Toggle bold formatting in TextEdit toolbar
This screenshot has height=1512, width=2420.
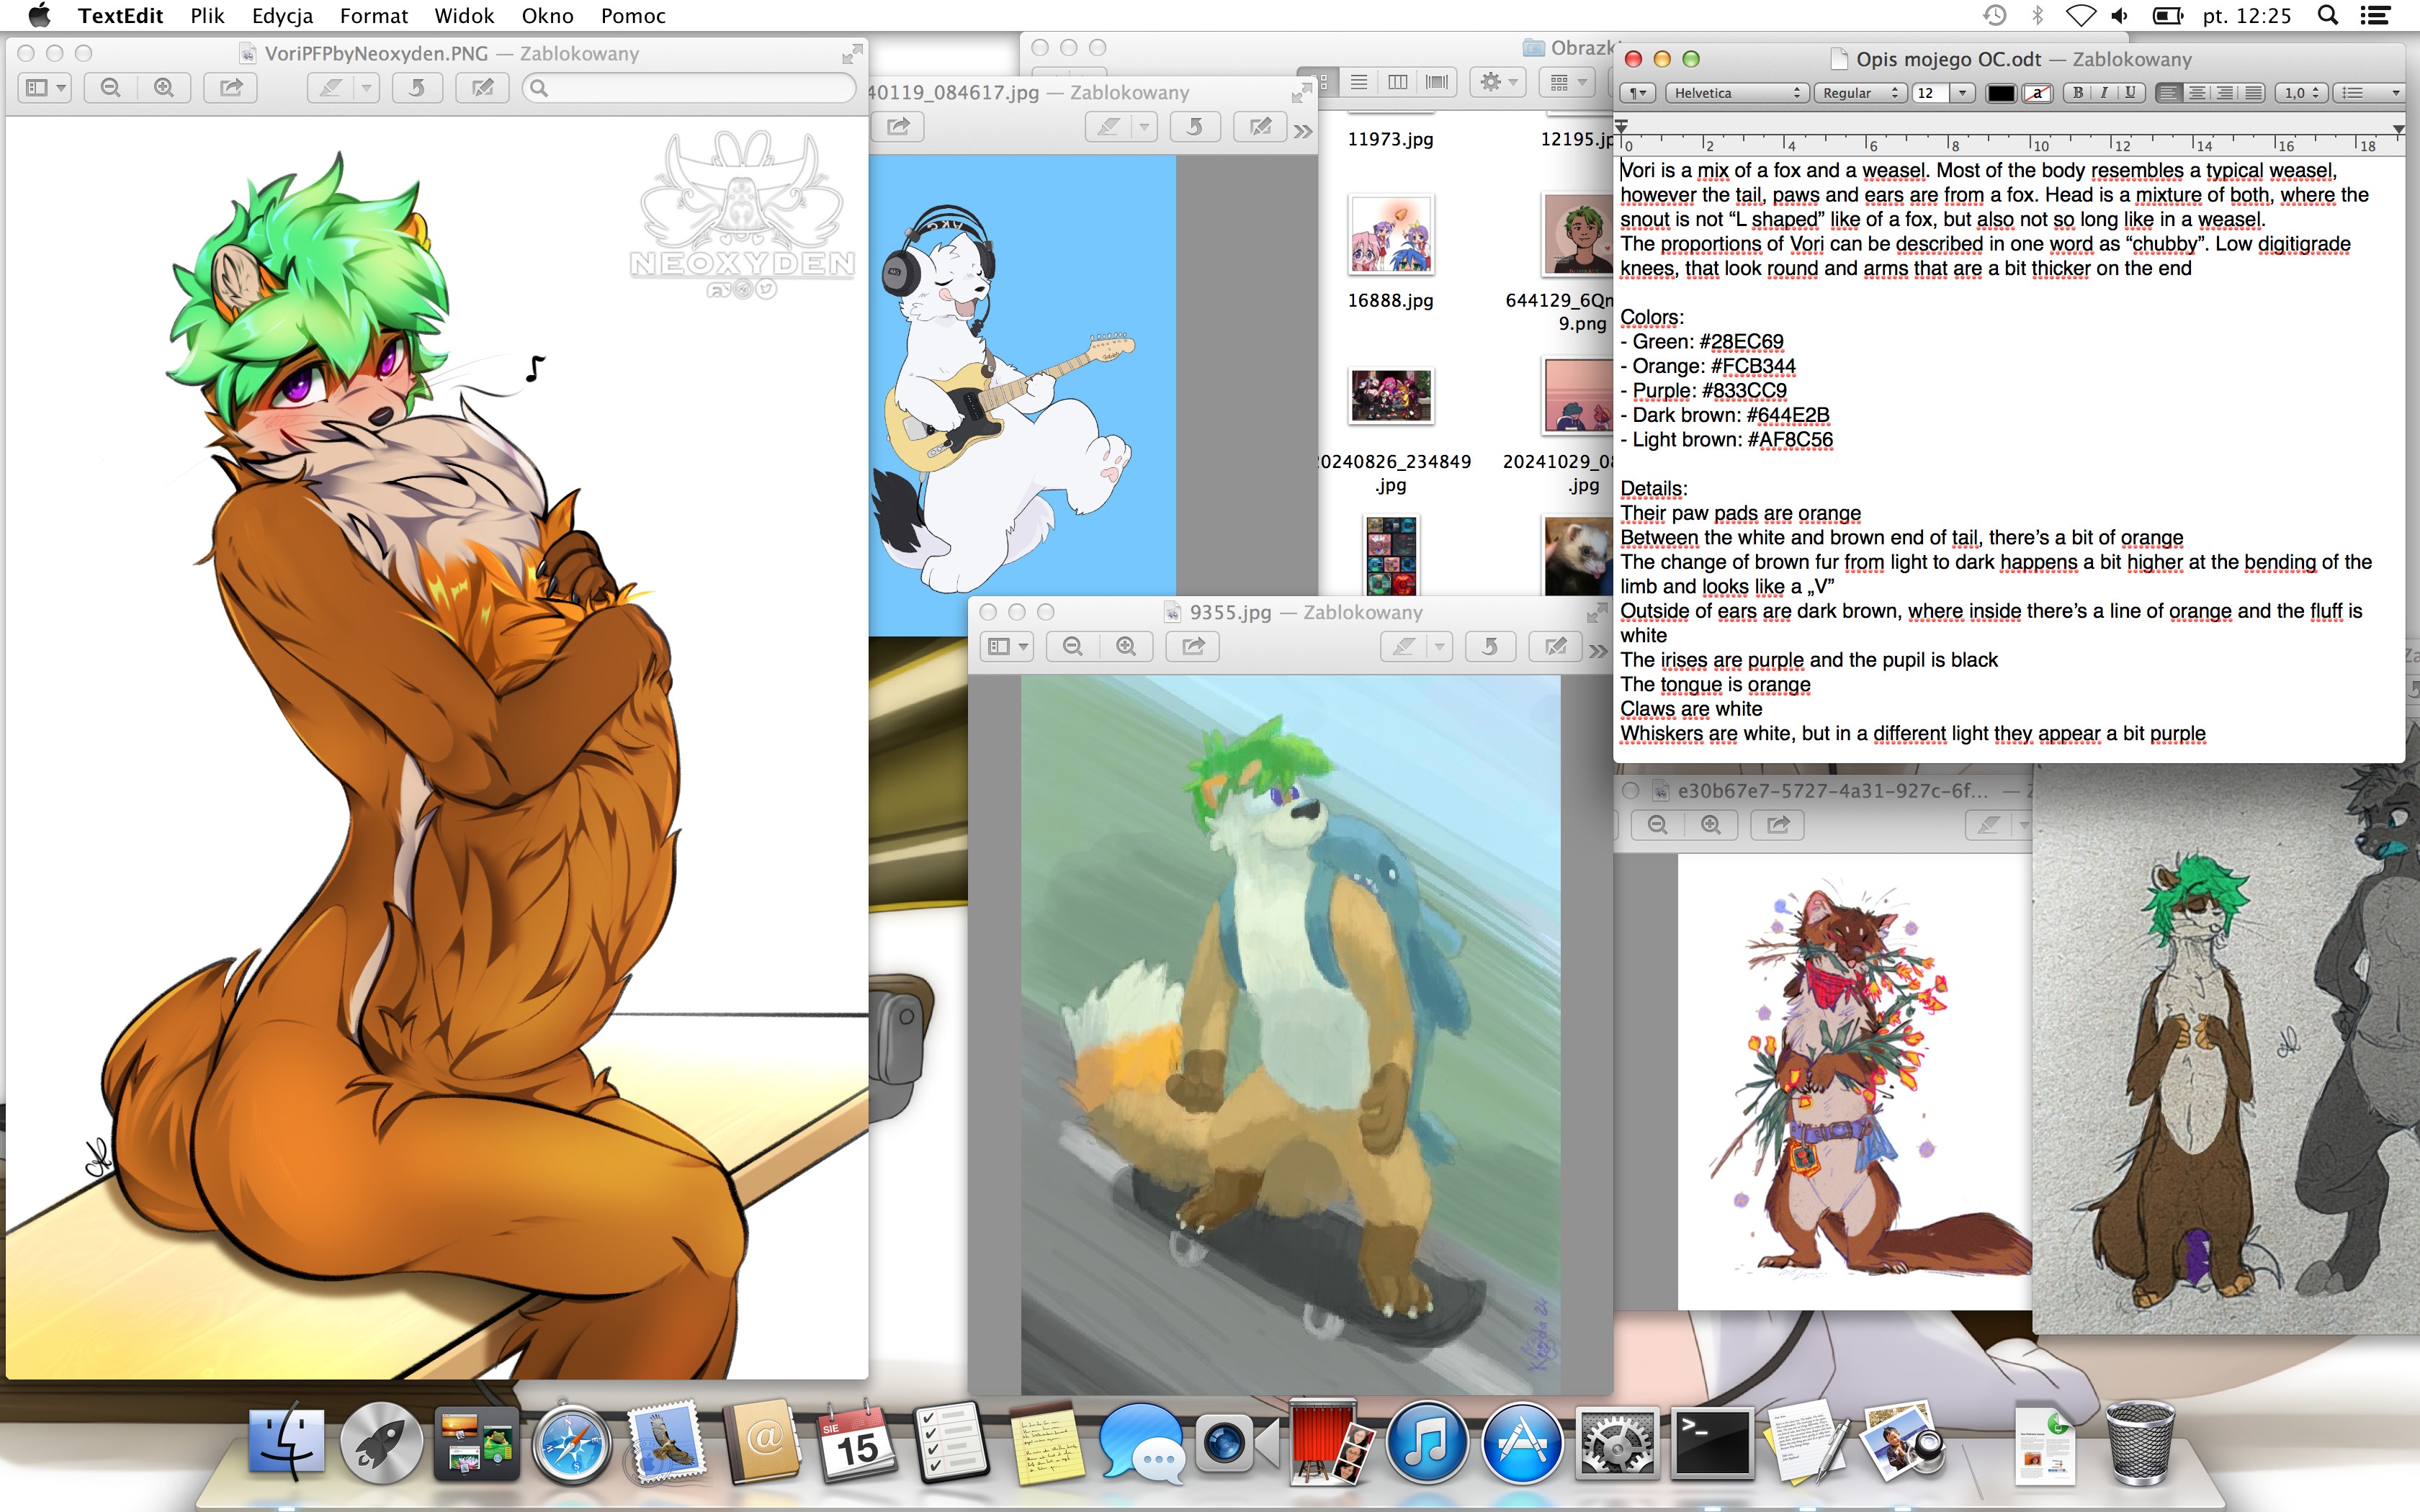[x=2077, y=92]
